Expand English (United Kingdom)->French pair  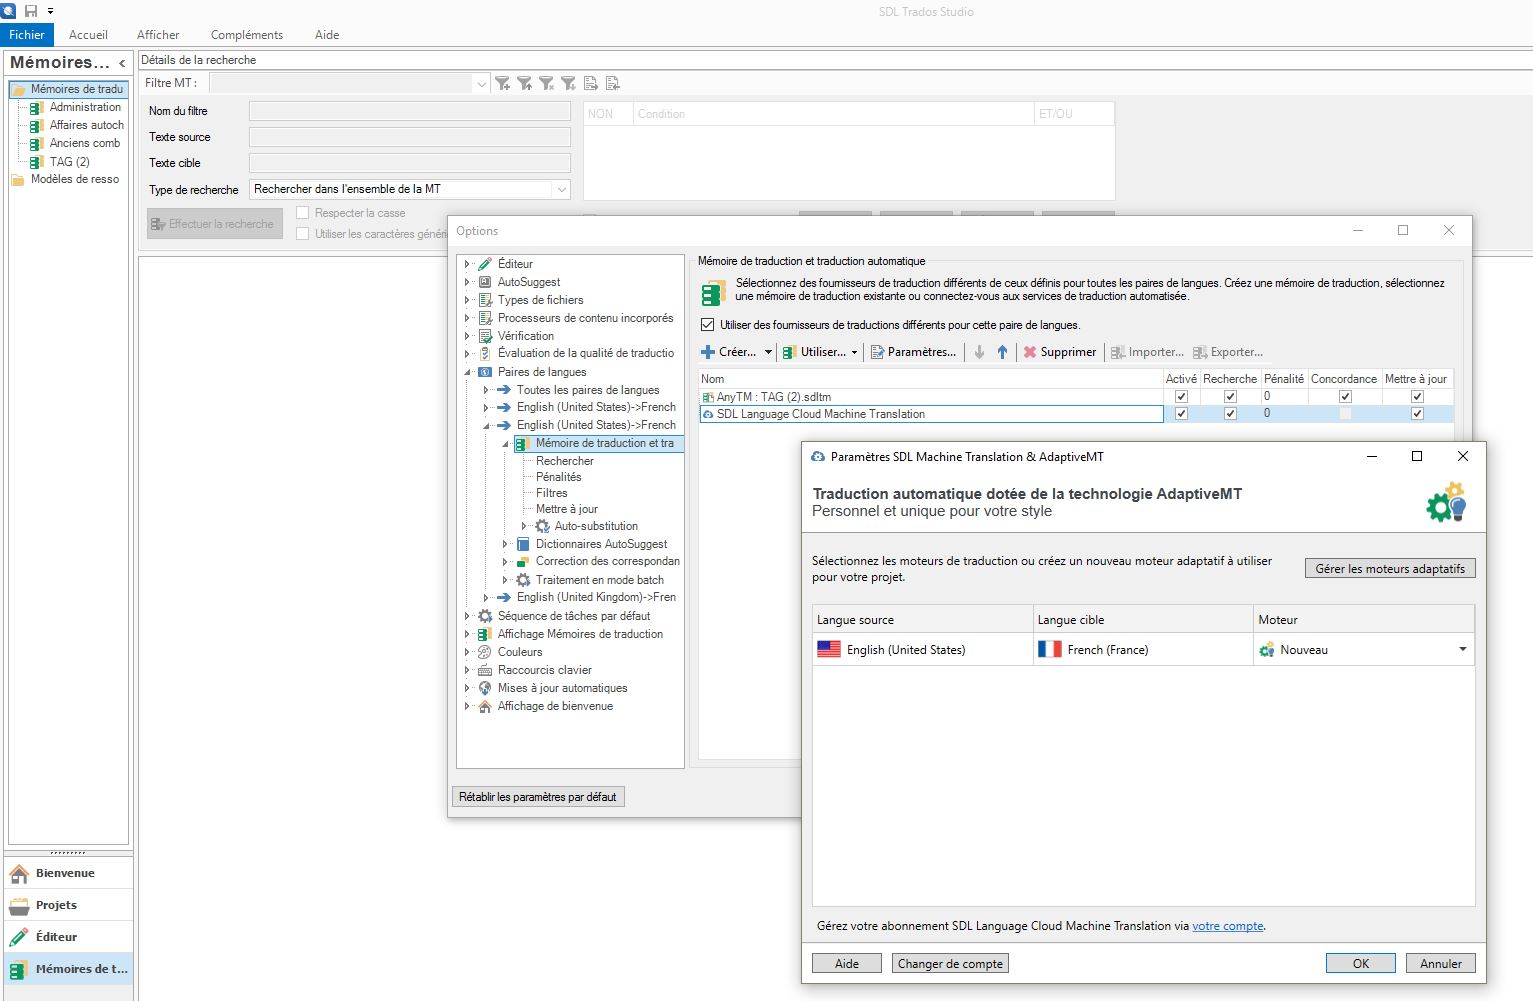[486, 597]
